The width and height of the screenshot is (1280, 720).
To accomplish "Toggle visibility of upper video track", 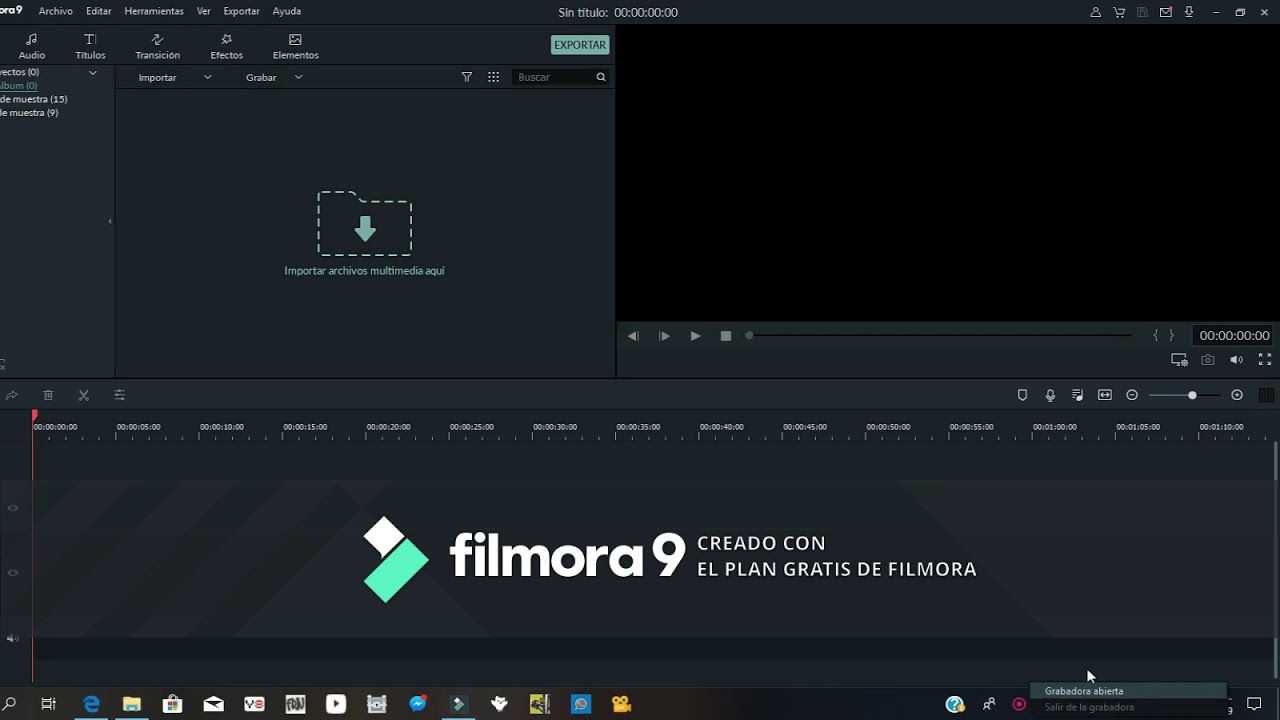I will [x=13, y=508].
